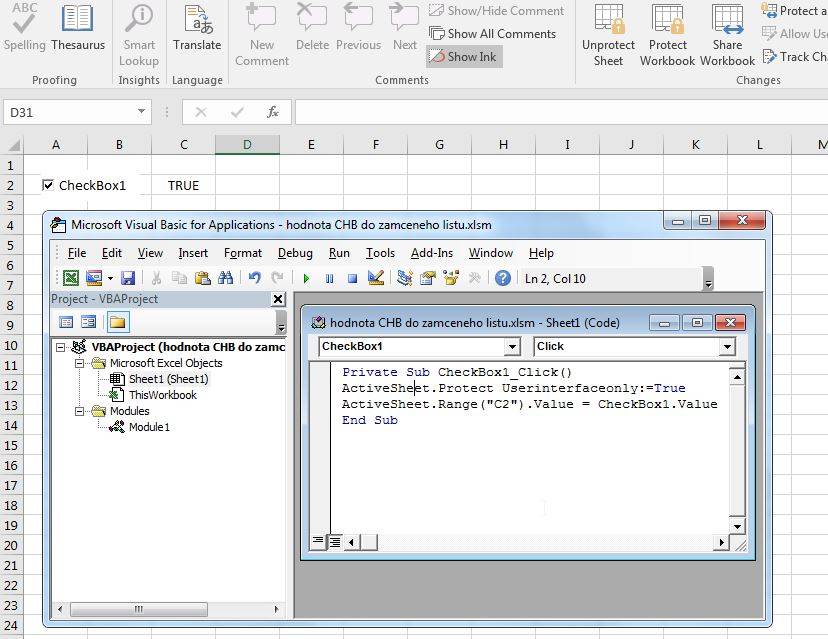828x639 pixels.
Task: Close the Project - VBAProject panel
Action: (x=278, y=299)
